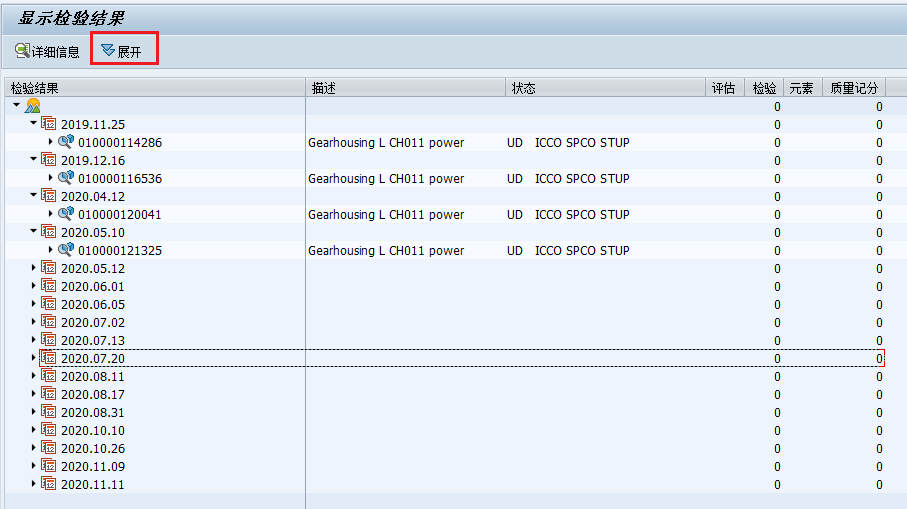
Task: Click the calendar icon for 2020.10.10
Action: (x=49, y=429)
